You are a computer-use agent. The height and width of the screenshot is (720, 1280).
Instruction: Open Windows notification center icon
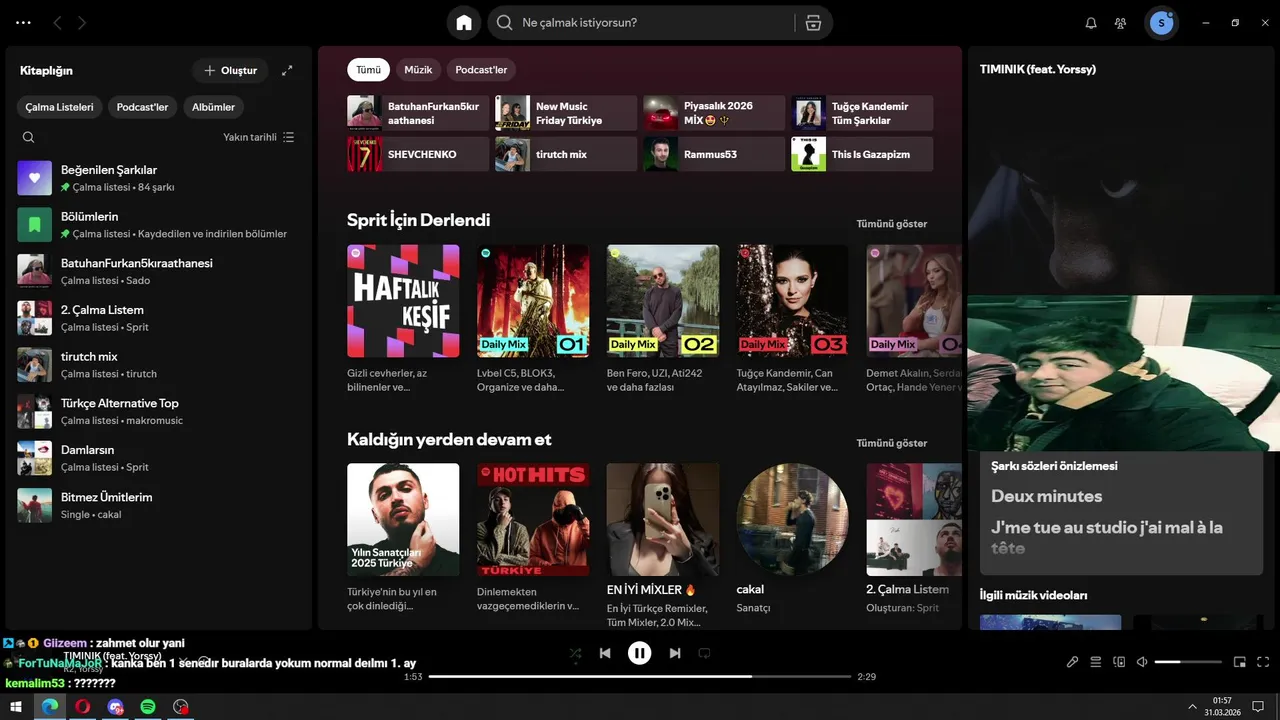(1258, 706)
